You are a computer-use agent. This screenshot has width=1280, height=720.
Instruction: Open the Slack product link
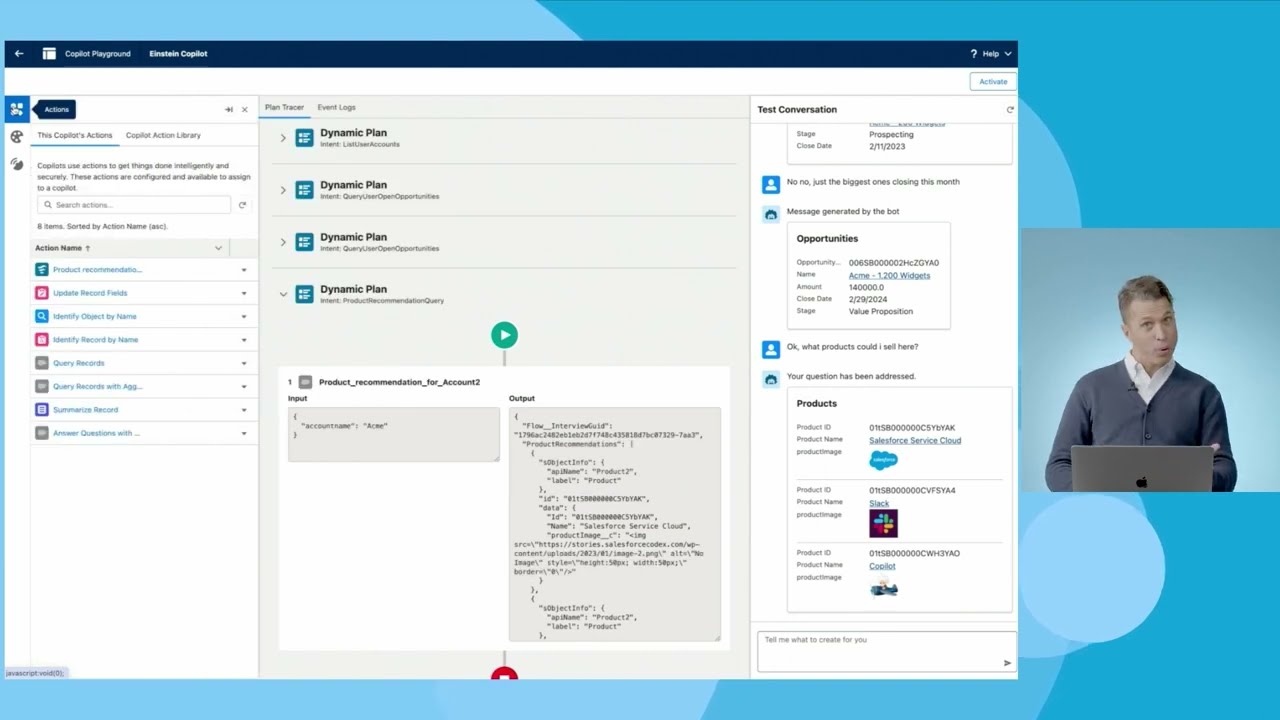click(x=879, y=503)
